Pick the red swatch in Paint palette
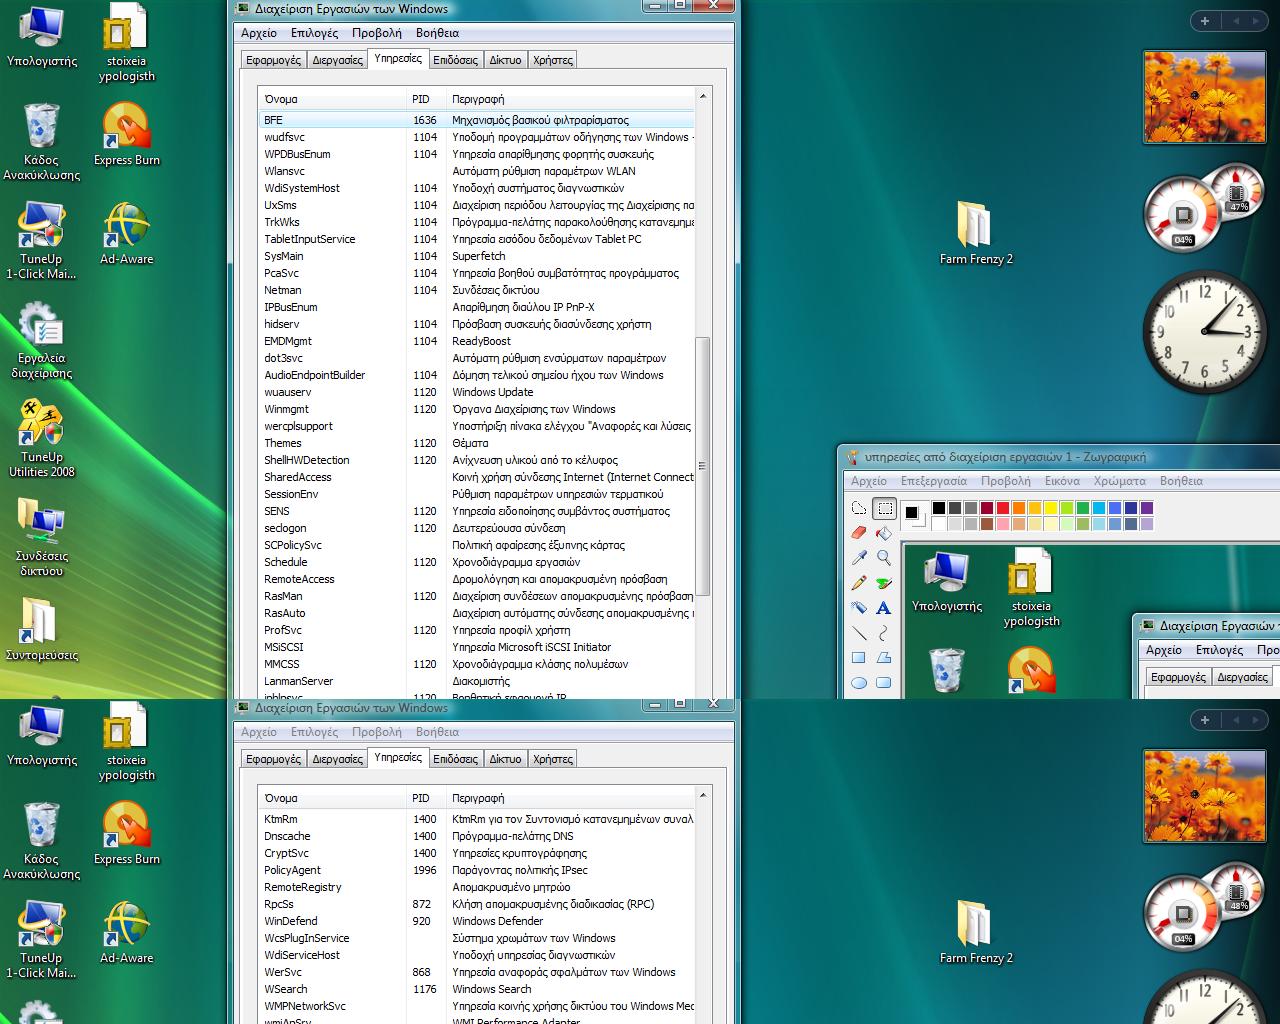The height and width of the screenshot is (1024, 1280). tap(1003, 508)
